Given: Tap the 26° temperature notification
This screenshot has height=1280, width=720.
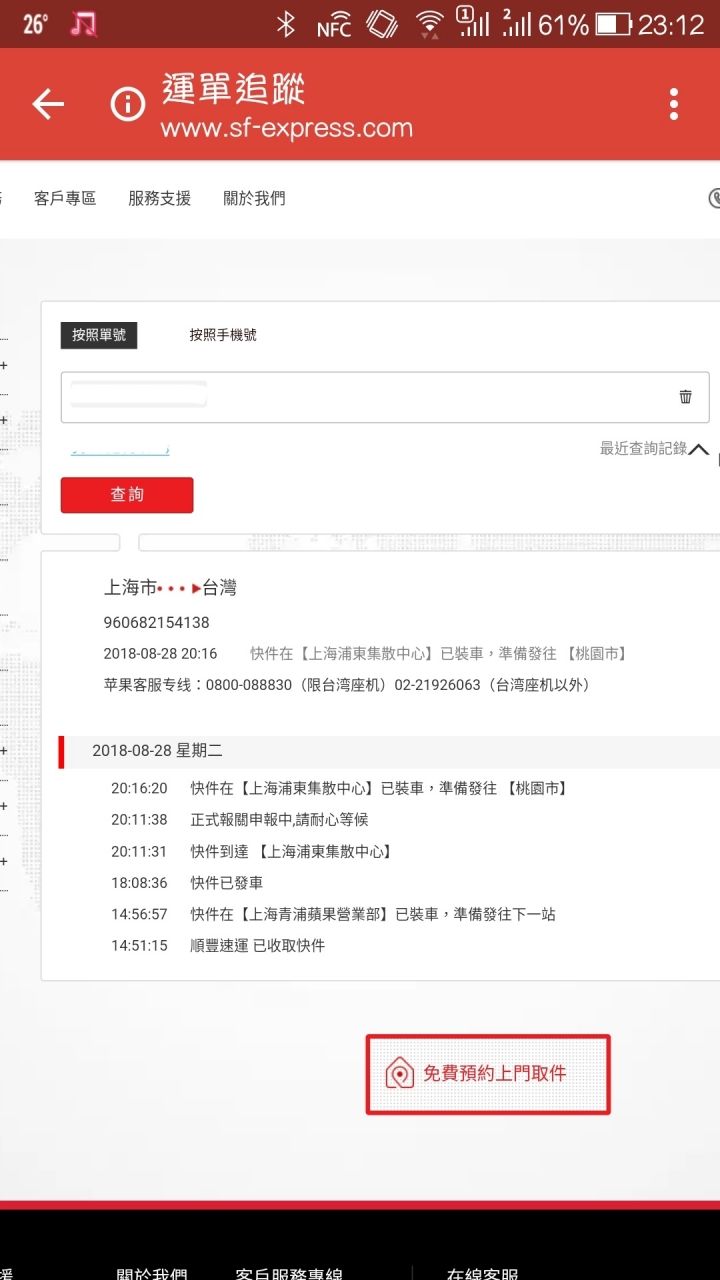Looking at the screenshot, I should pyautogui.click(x=35, y=24).
